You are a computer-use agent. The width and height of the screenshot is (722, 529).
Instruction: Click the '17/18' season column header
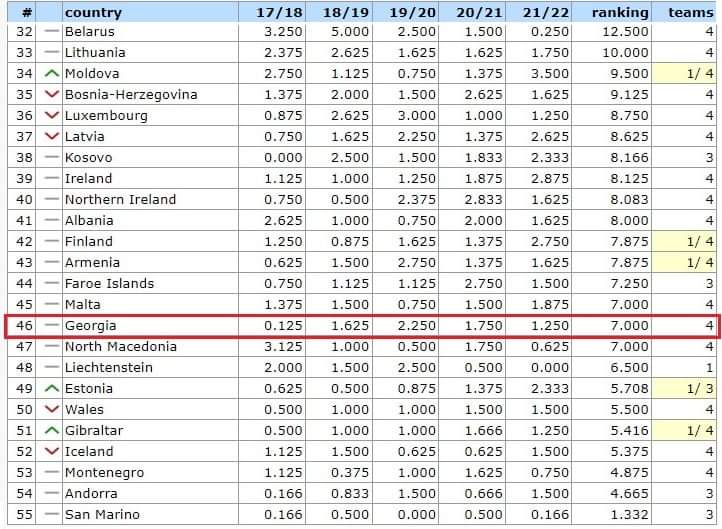[279, 12]
